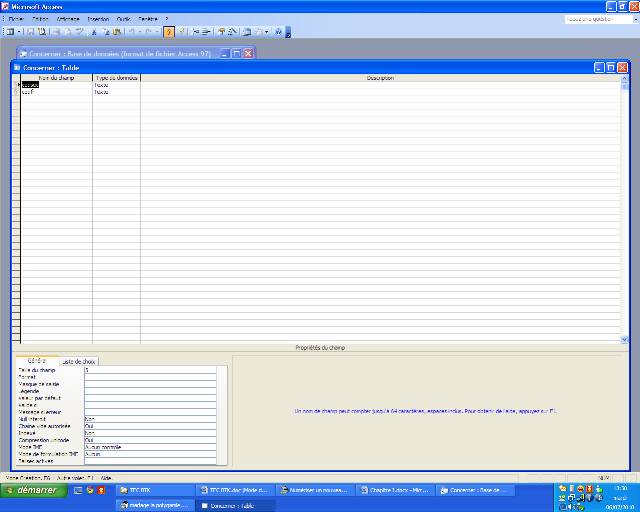Click the Description column header
This screenshot has width=640, height=512.
point(380,77)
